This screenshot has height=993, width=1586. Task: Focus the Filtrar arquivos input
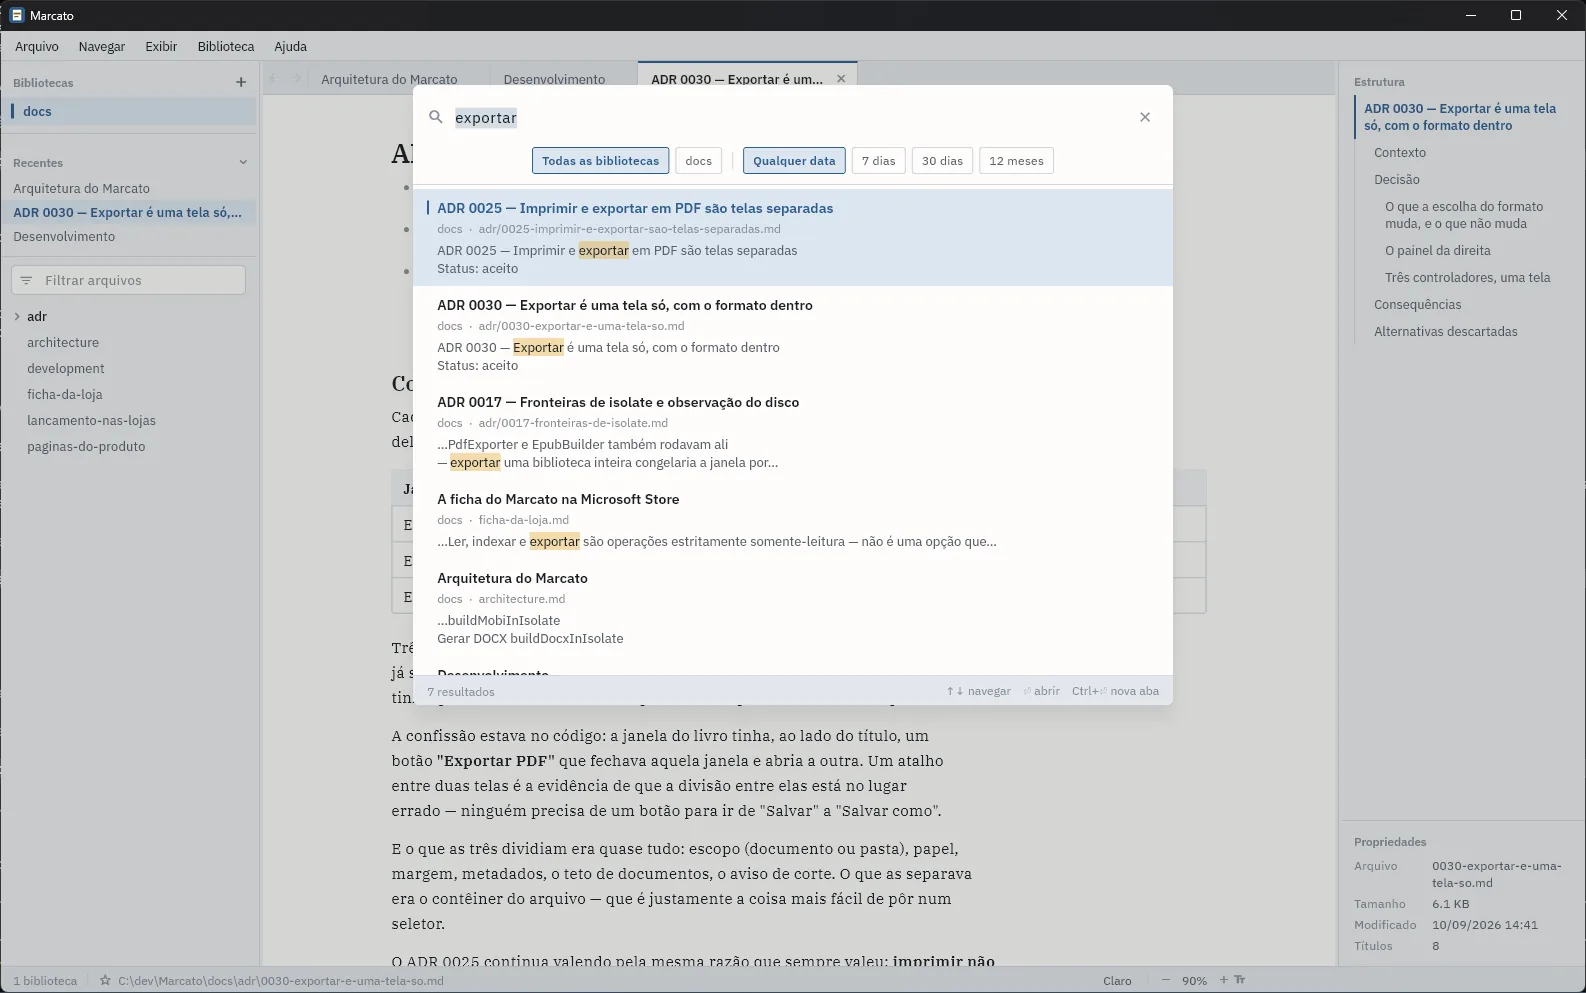[x=128, y=281]
